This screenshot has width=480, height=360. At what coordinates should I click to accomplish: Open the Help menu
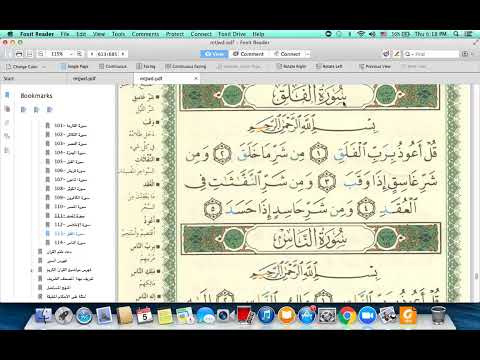click(x=258, y=34)
